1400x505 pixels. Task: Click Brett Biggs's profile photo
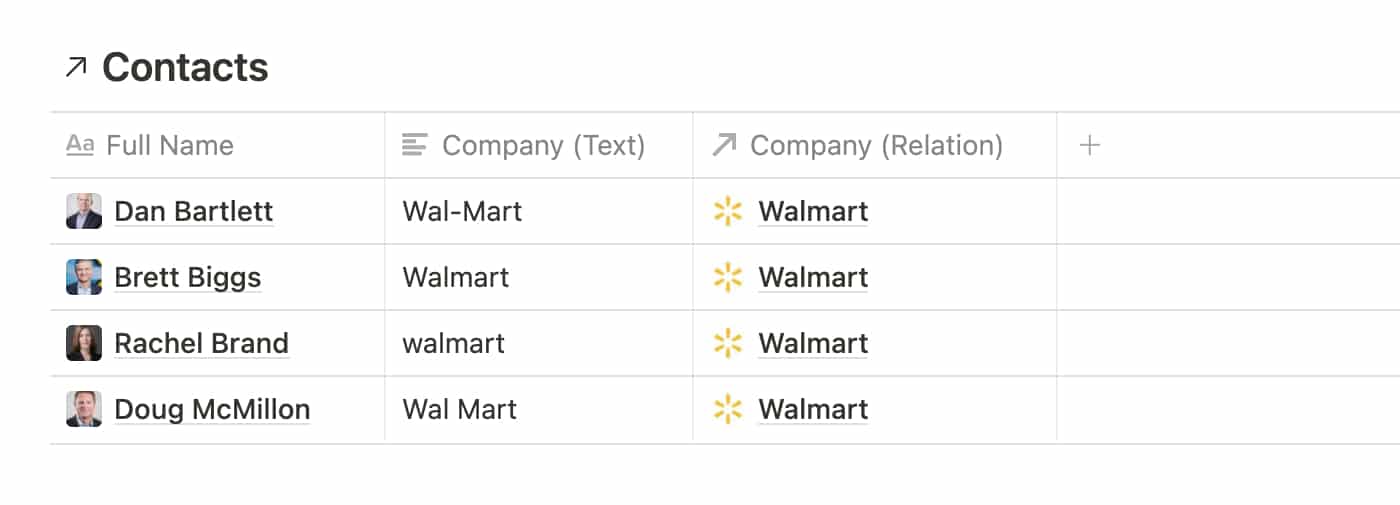[x=84, y=277]
